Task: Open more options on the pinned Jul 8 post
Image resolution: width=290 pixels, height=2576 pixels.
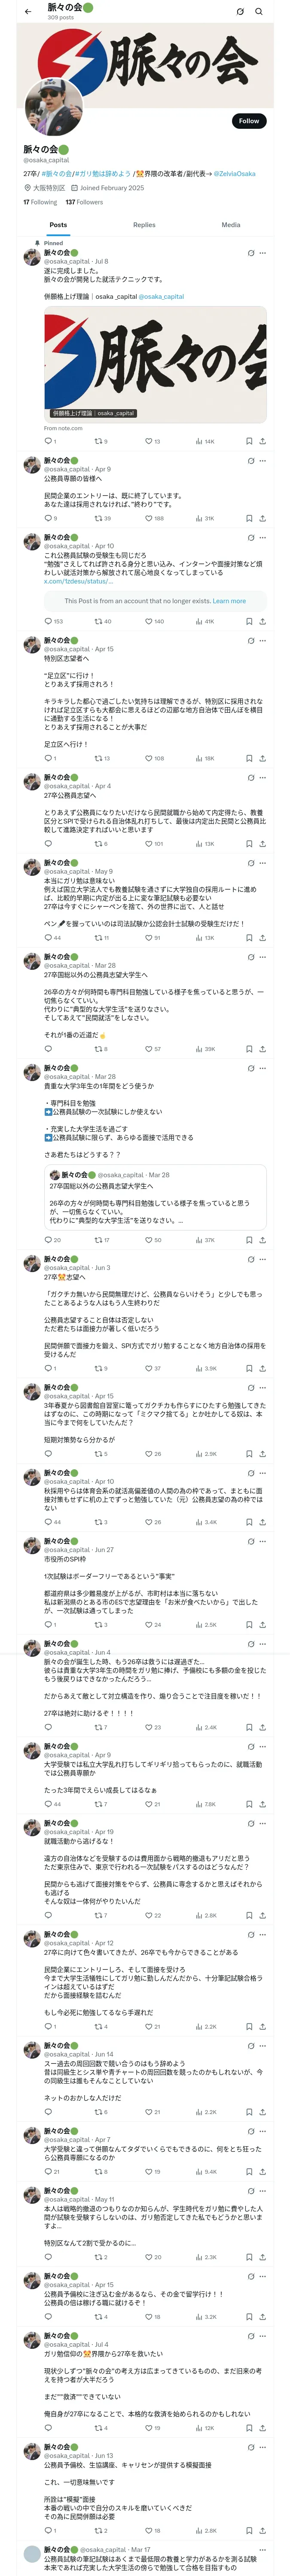Action: tap(263, 253)
